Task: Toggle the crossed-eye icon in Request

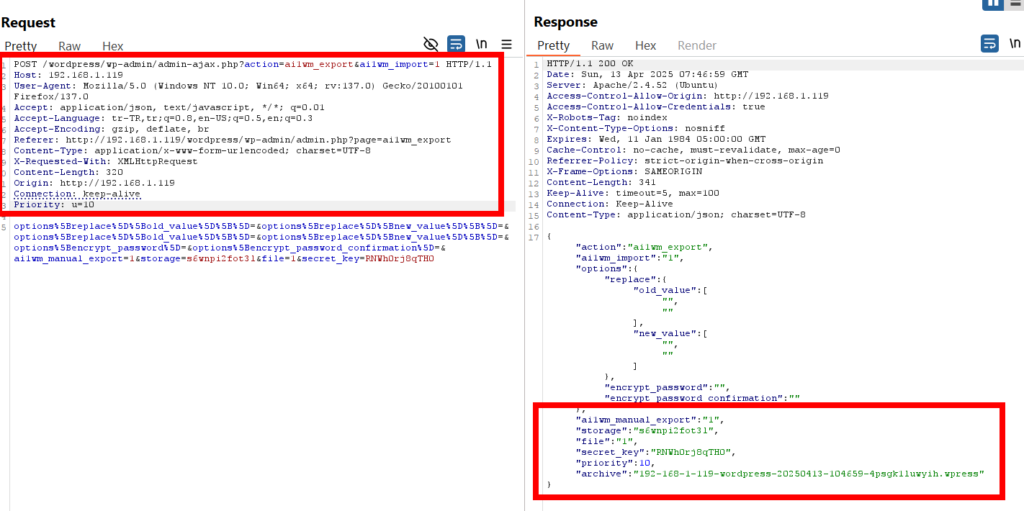Action: click(431, 44)
